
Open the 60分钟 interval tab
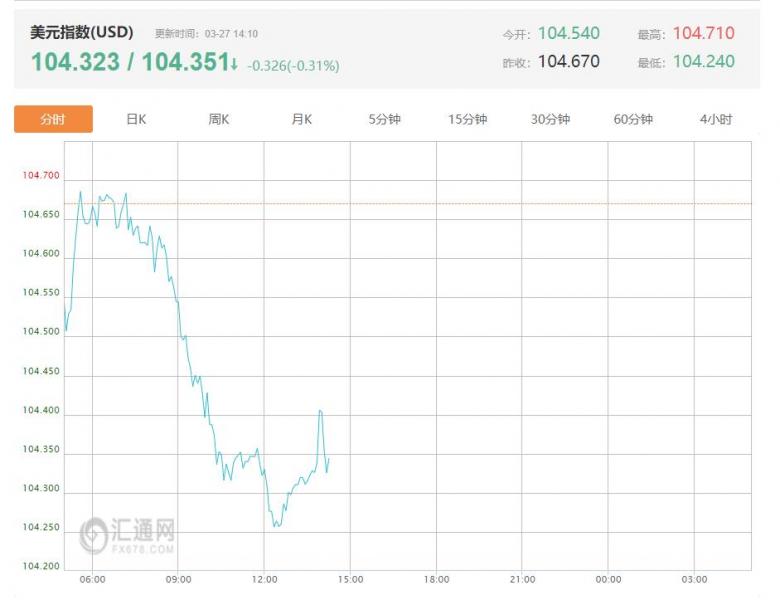coord(633,119)
